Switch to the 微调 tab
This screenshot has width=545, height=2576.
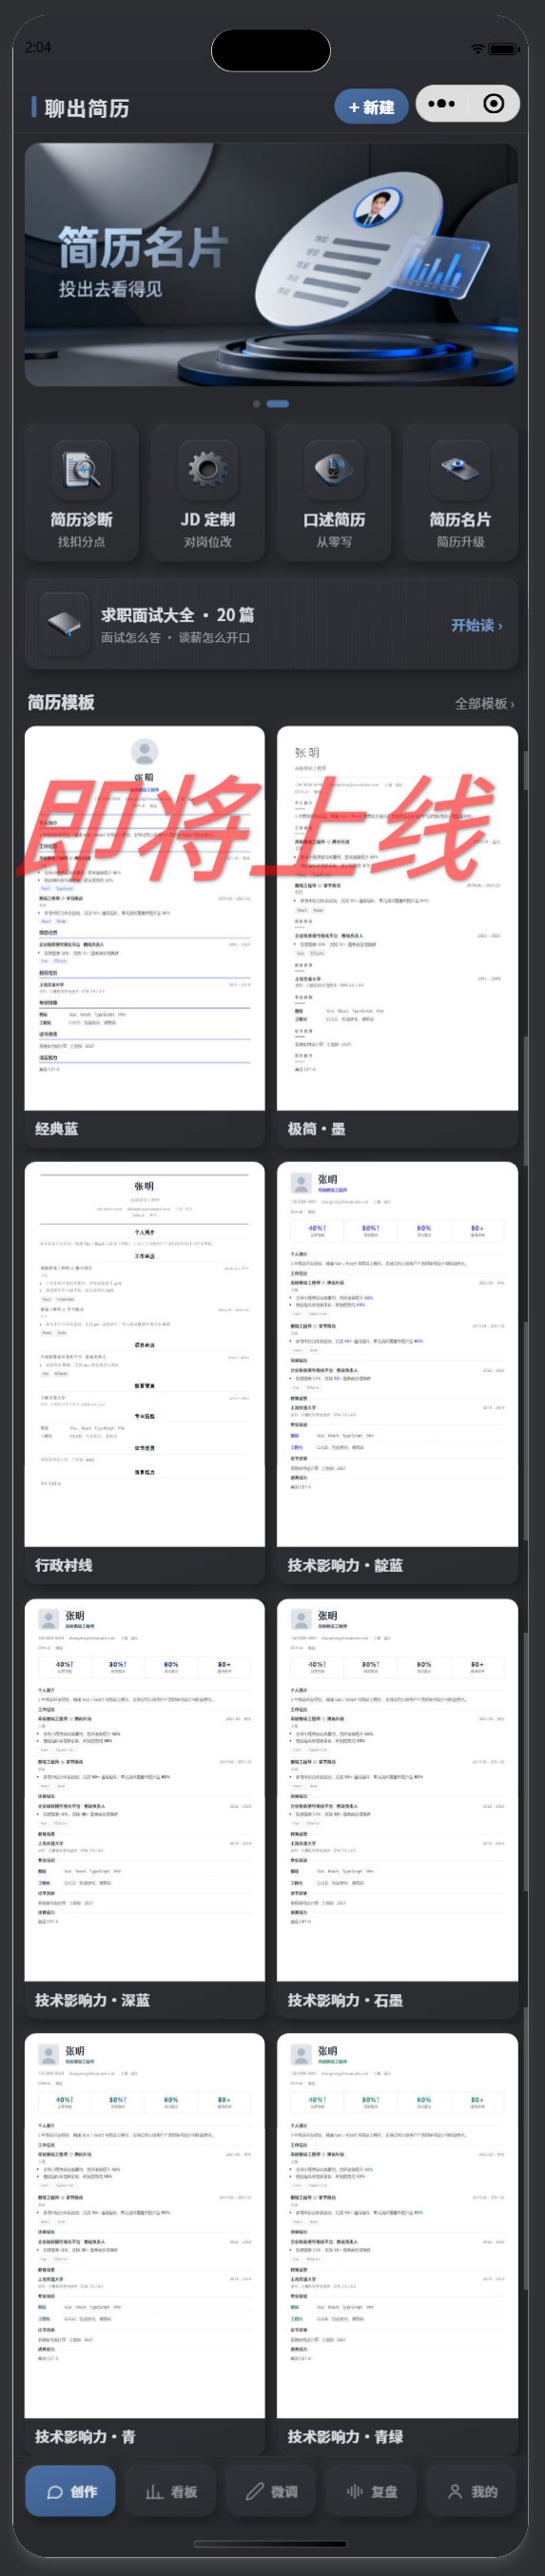(271, 2491)
